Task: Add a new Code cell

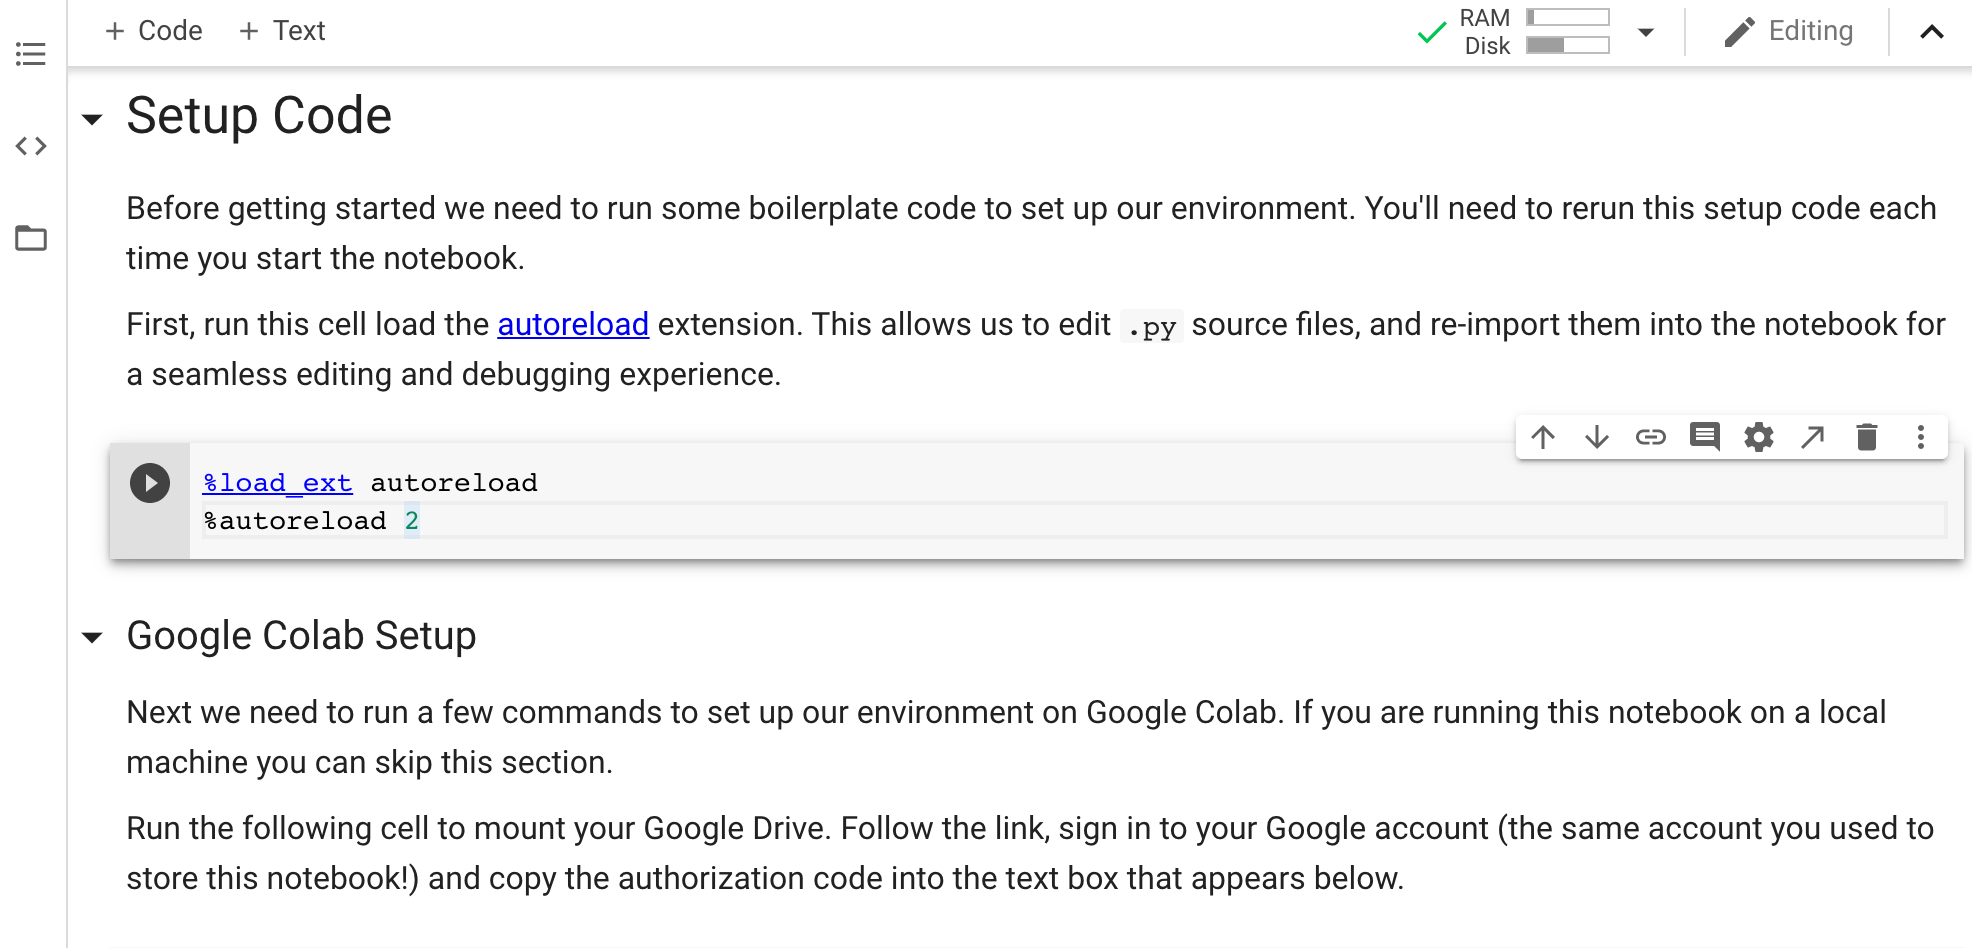Action: [154, 31]
